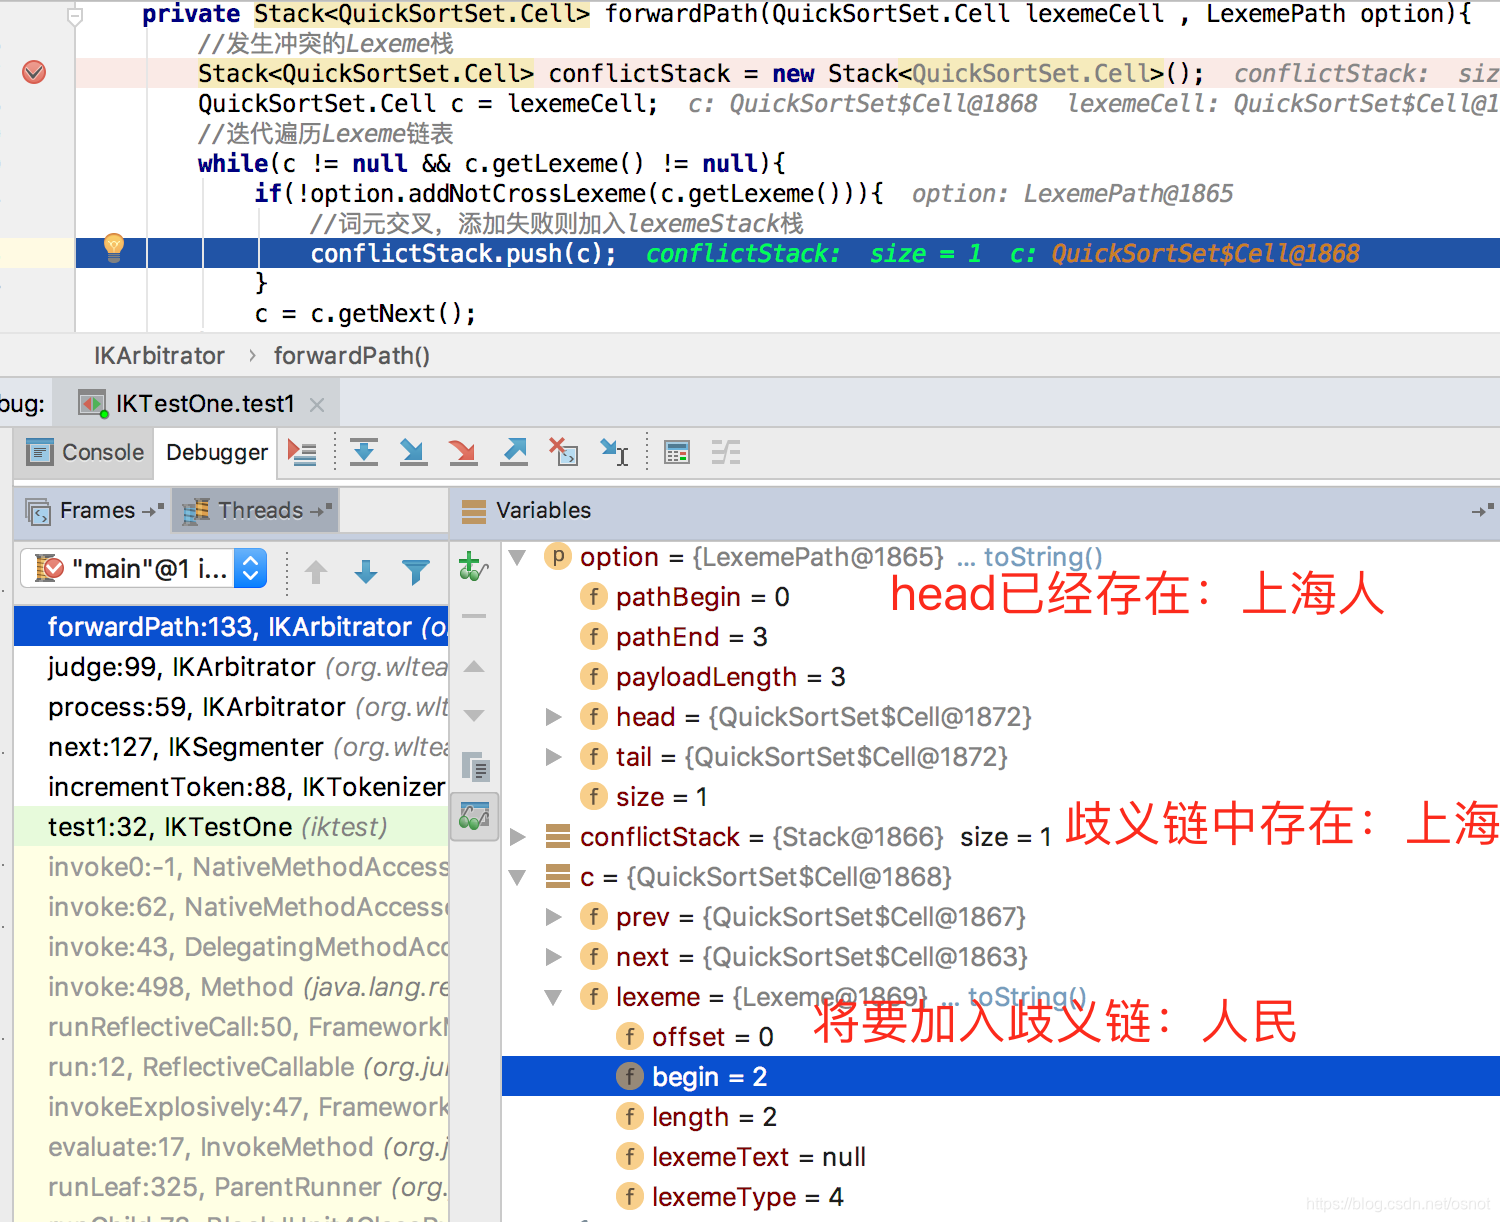Click the Evaluate Expression calculator icon
Screen dimensions: 1500x1222
[677, 453]
